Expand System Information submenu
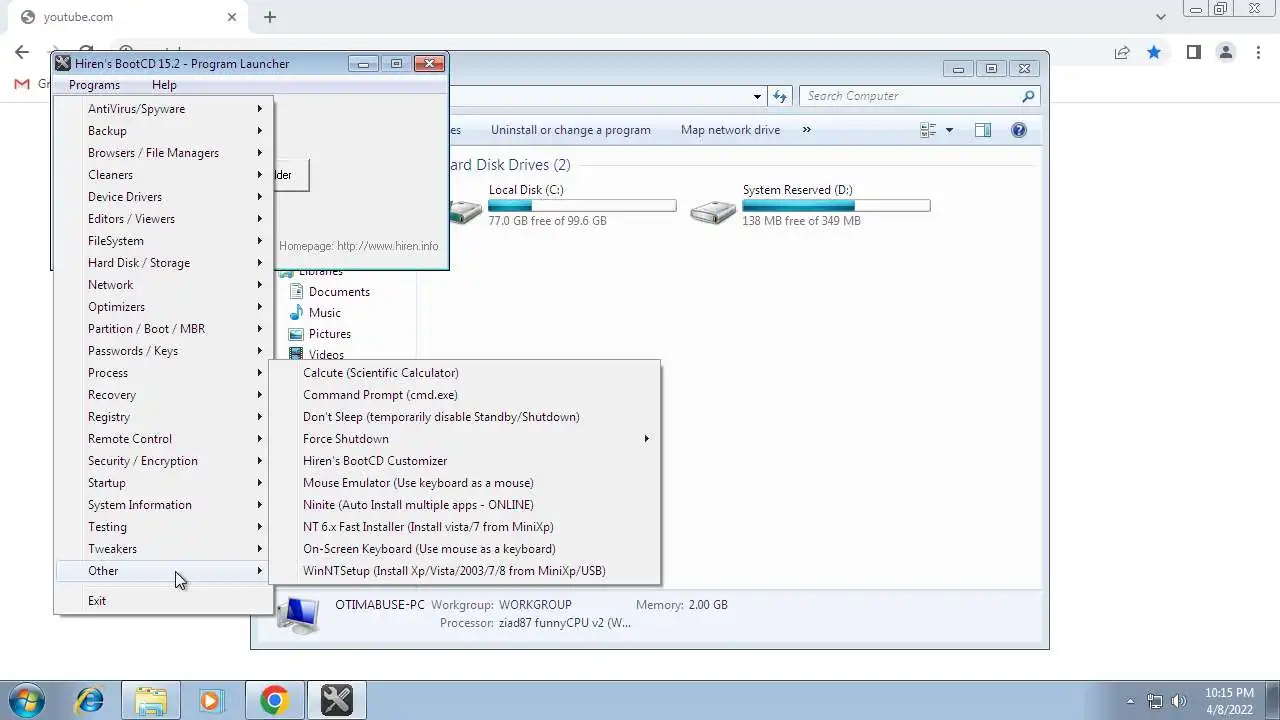 (164, 505)
